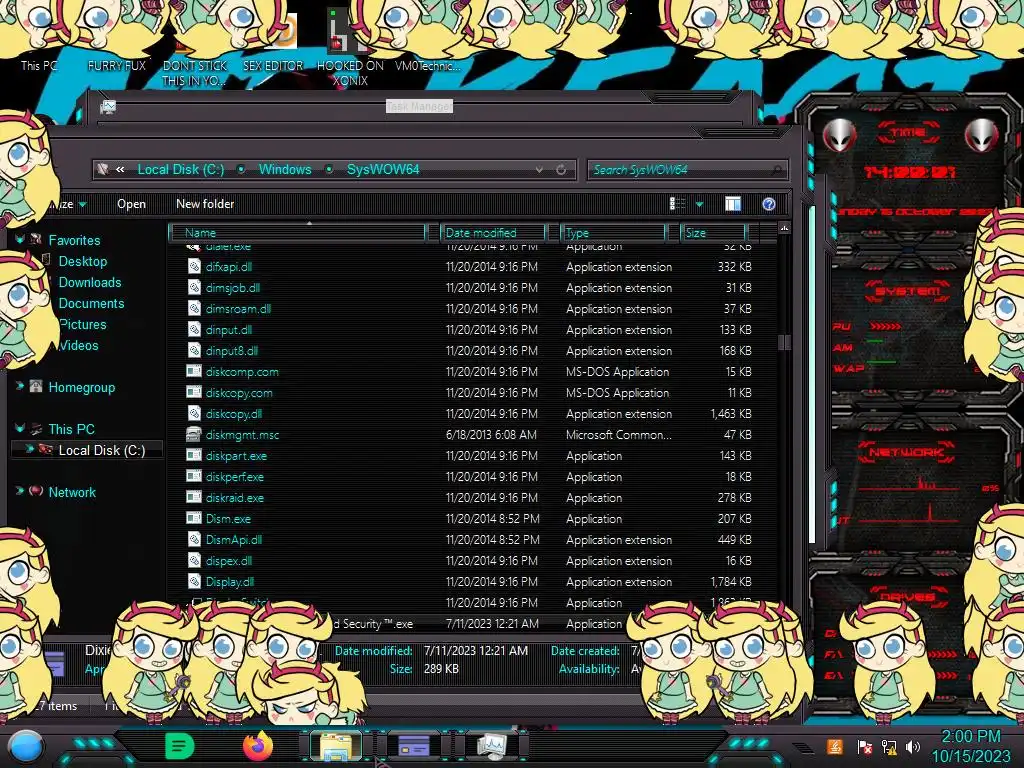
Task: Open the Start orb on the taskbar
Action: pyautogui.click(x=25, y=746)
